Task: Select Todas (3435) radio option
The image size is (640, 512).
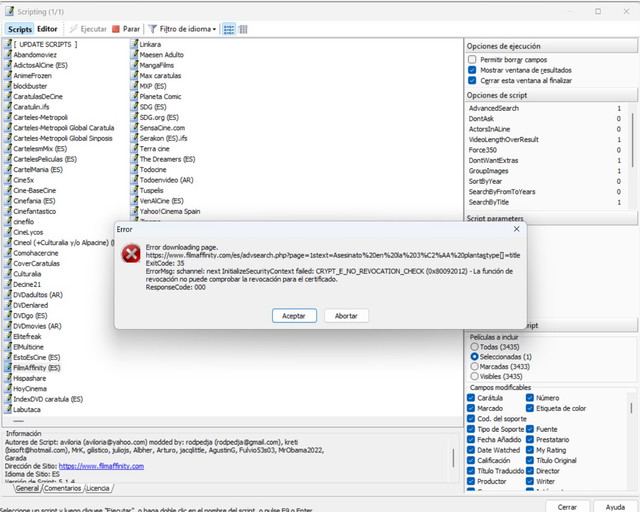Action: pyautogui.click(x=474, y=347)
